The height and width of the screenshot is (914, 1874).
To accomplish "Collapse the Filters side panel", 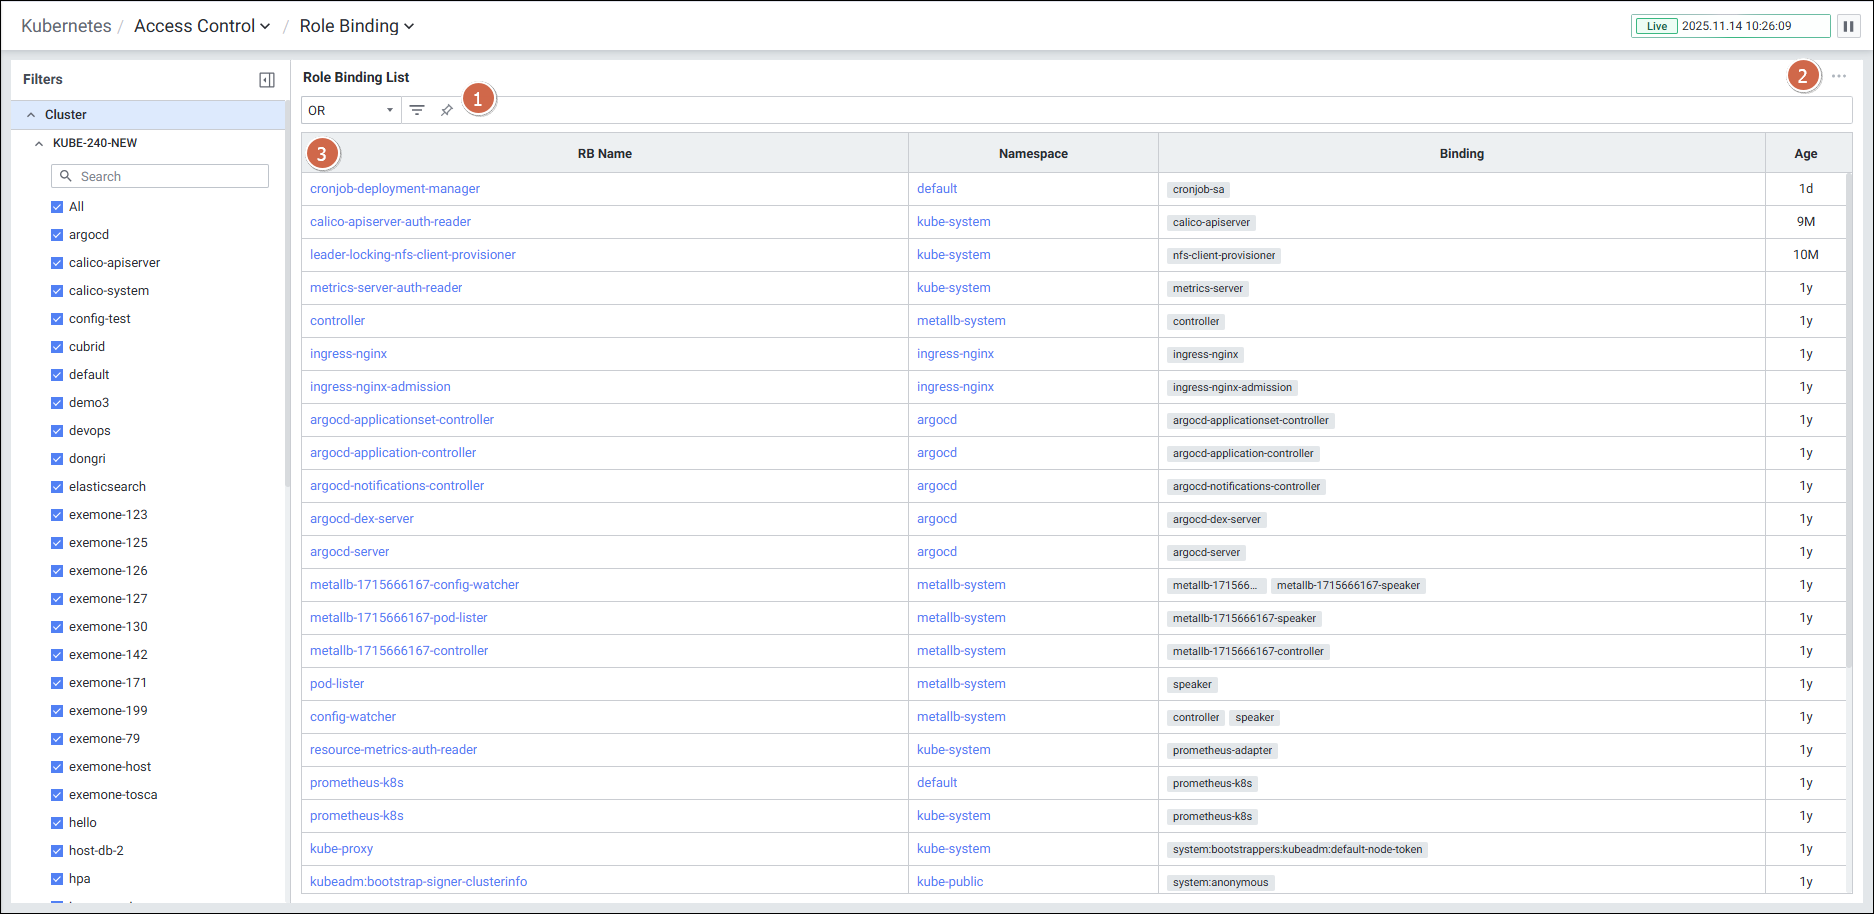I will click(x=267, y=80).
